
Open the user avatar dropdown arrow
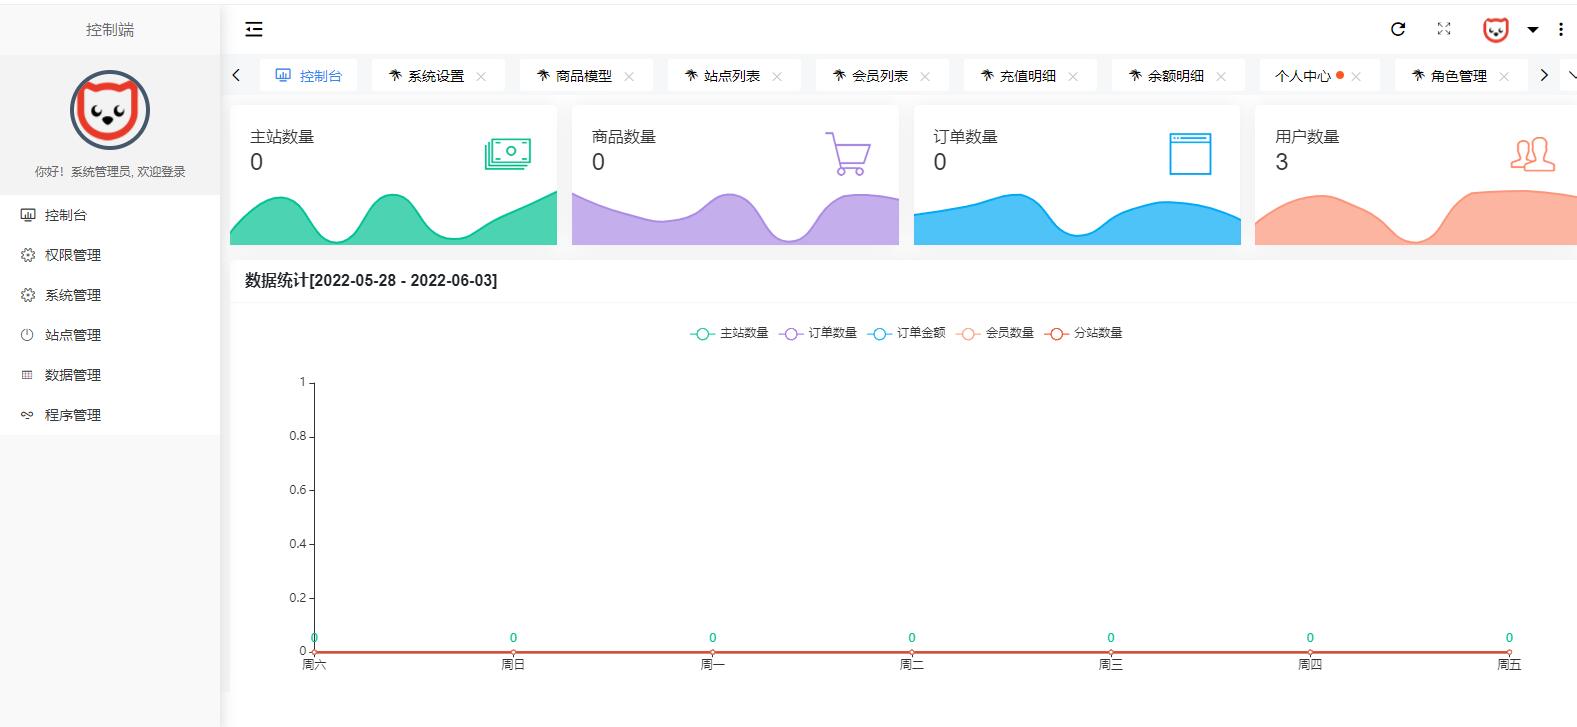tap(1532, 30)
